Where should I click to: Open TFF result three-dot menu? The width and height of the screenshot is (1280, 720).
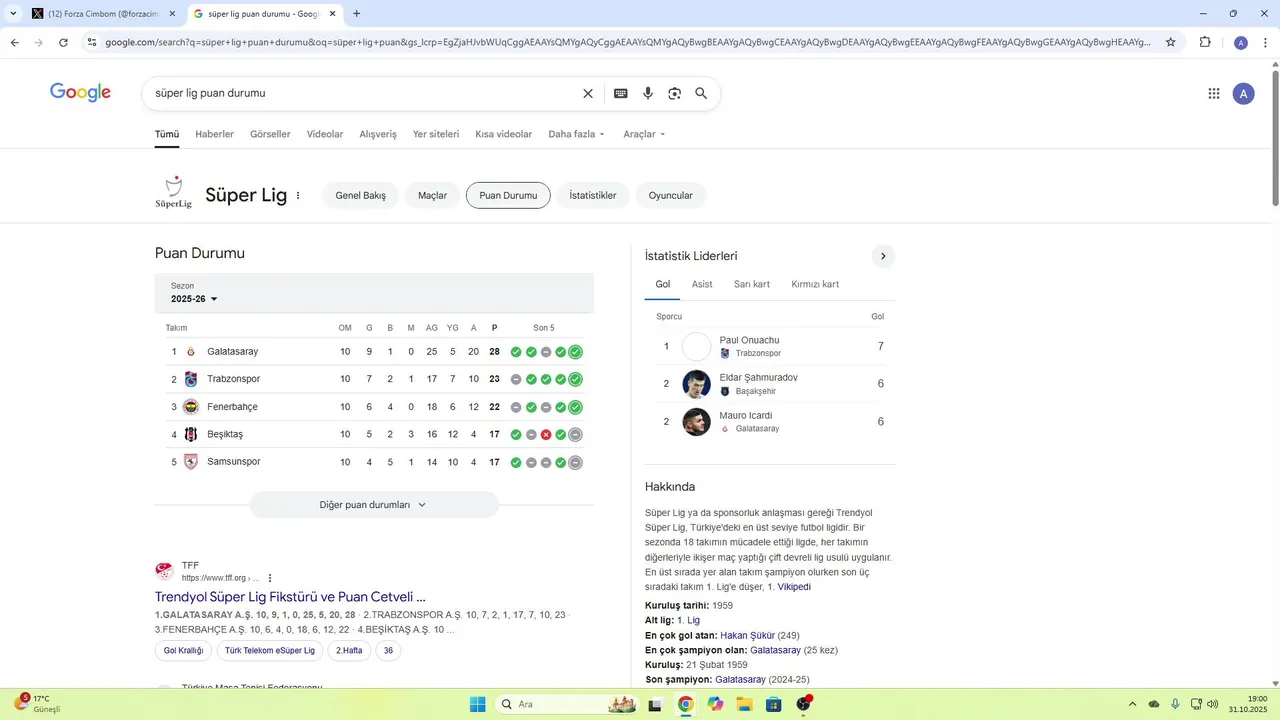click(x=270, y=578)
